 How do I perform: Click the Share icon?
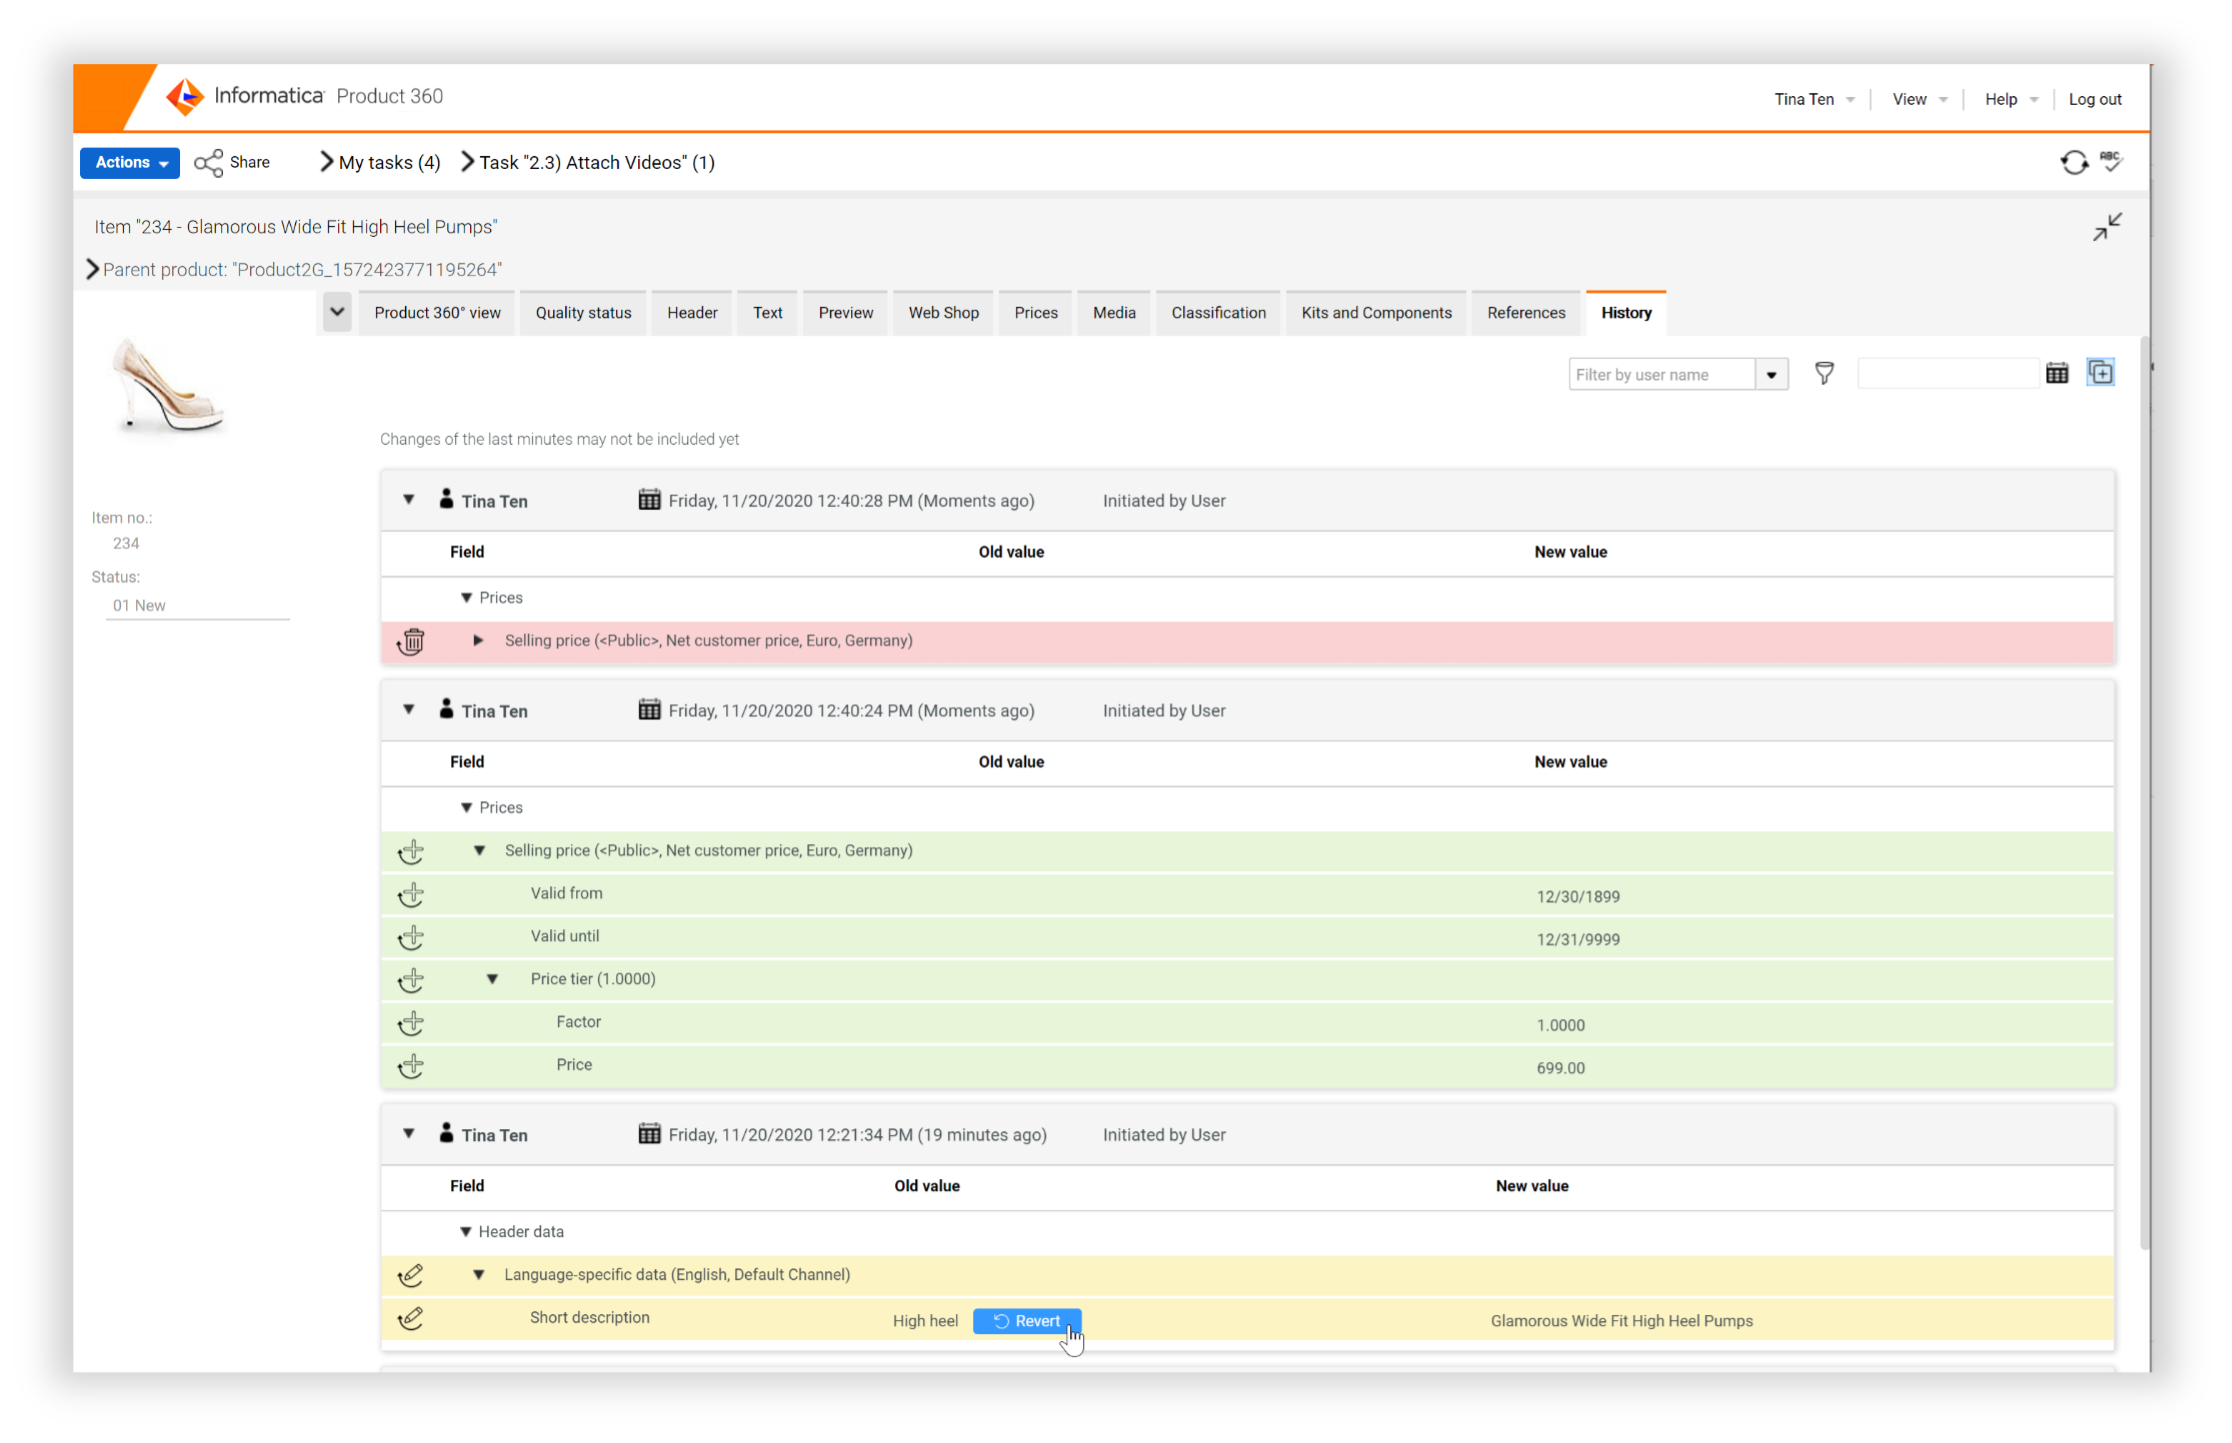[x=209, y=163]
